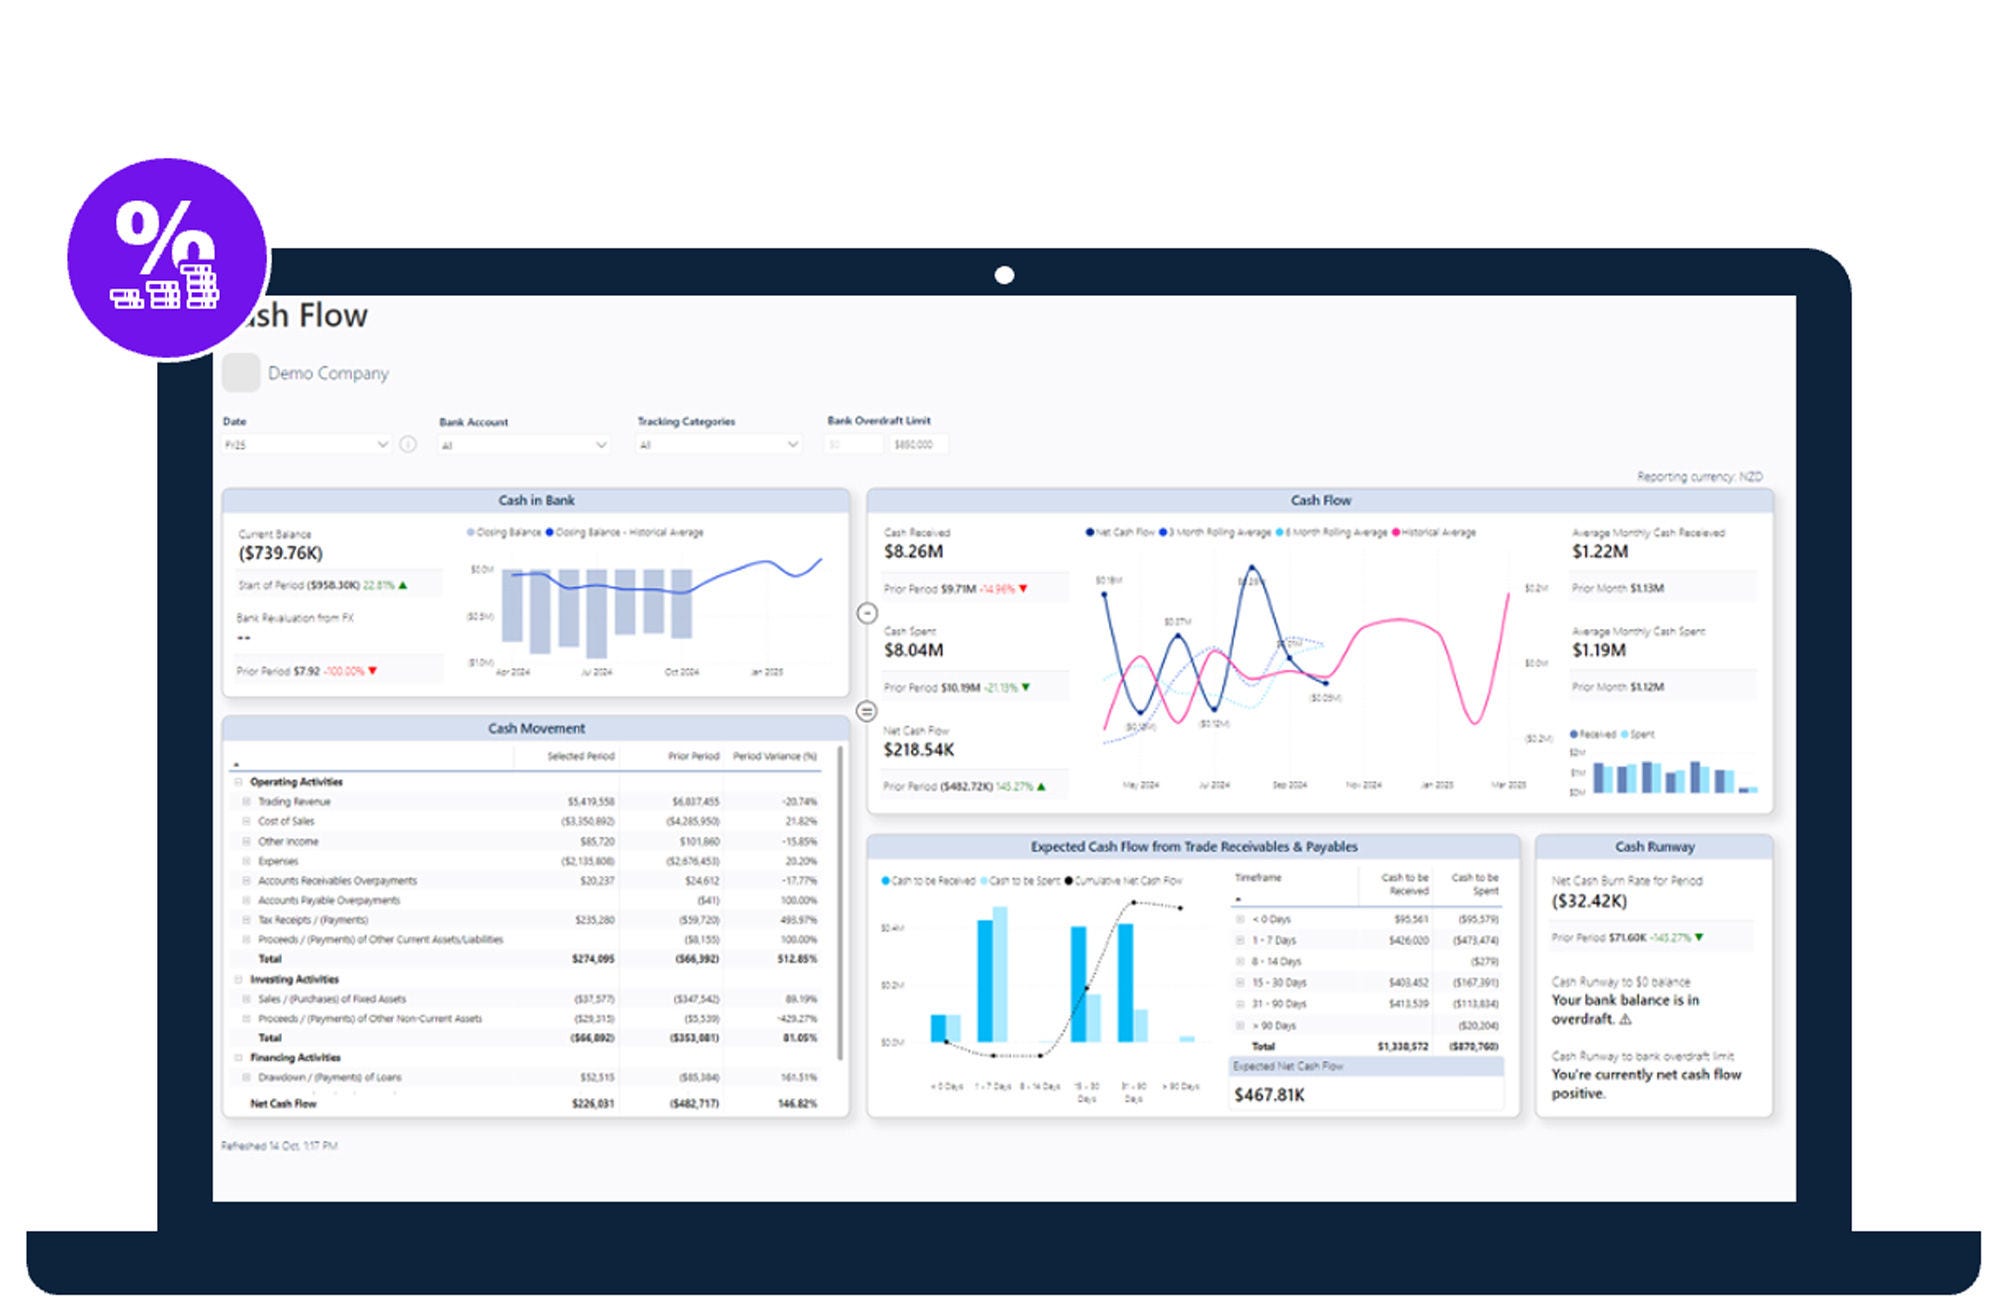Screen dimensions: 2000x1316
Task: Sort by Period Variance (%) column header
Action: (774, 756)
